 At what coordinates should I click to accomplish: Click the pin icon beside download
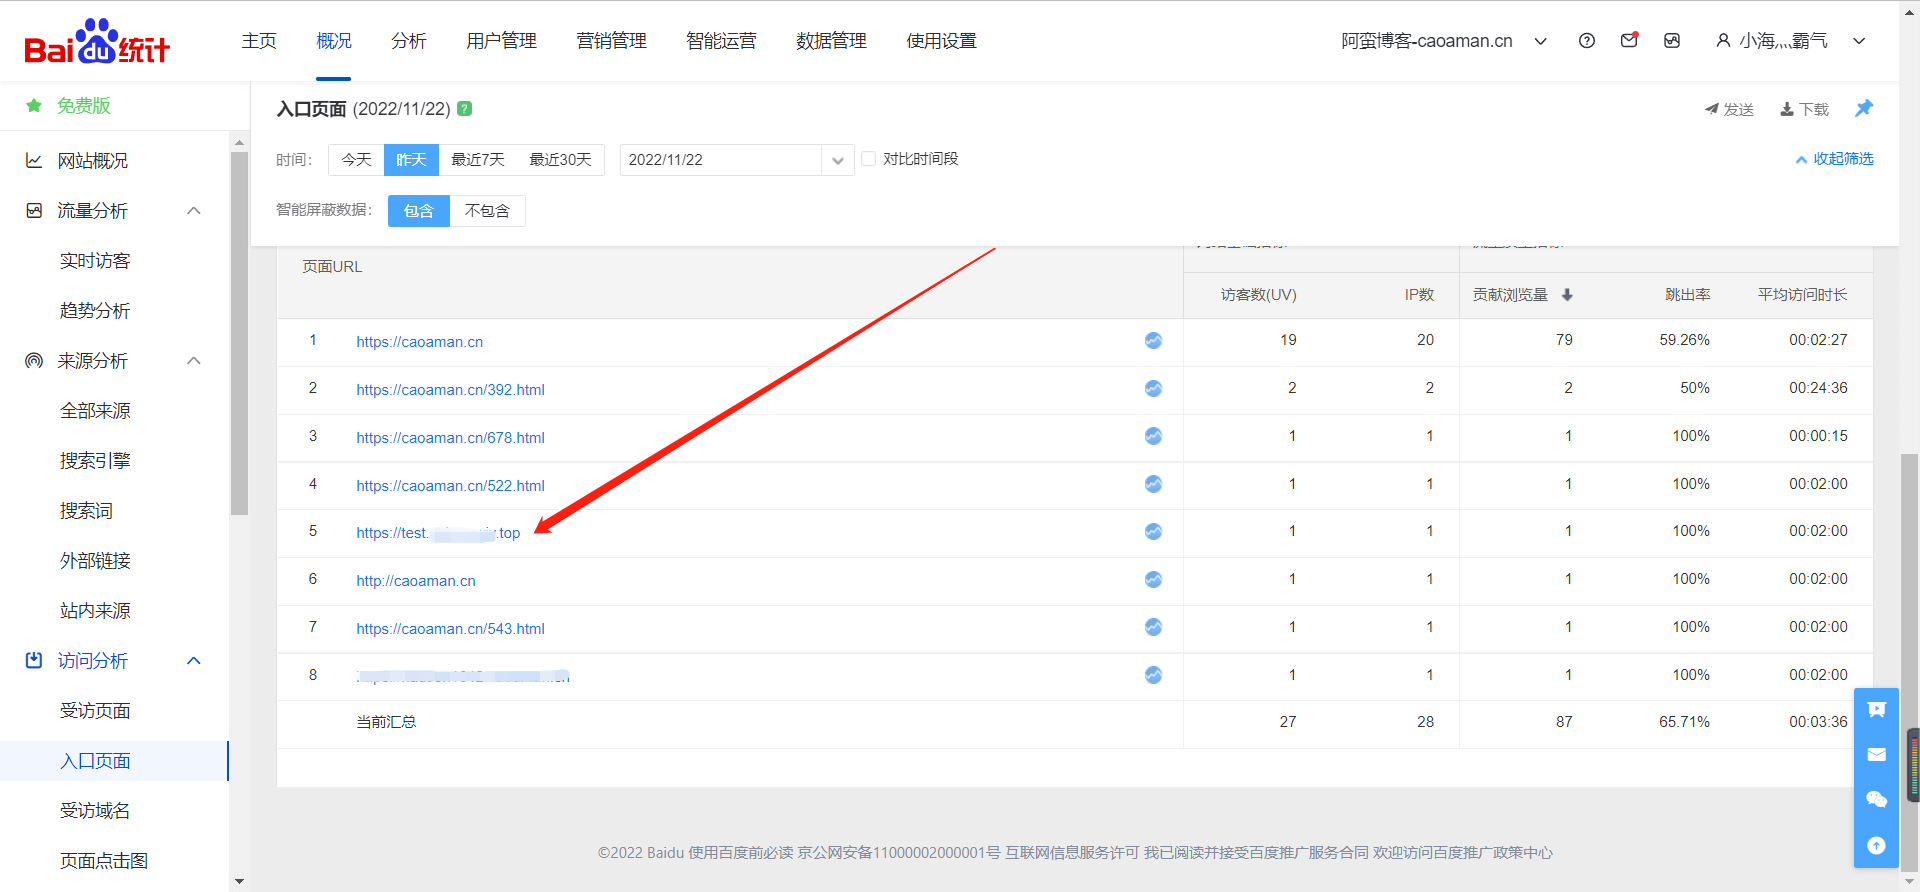pyautogui.click(x=1864, y=109)
